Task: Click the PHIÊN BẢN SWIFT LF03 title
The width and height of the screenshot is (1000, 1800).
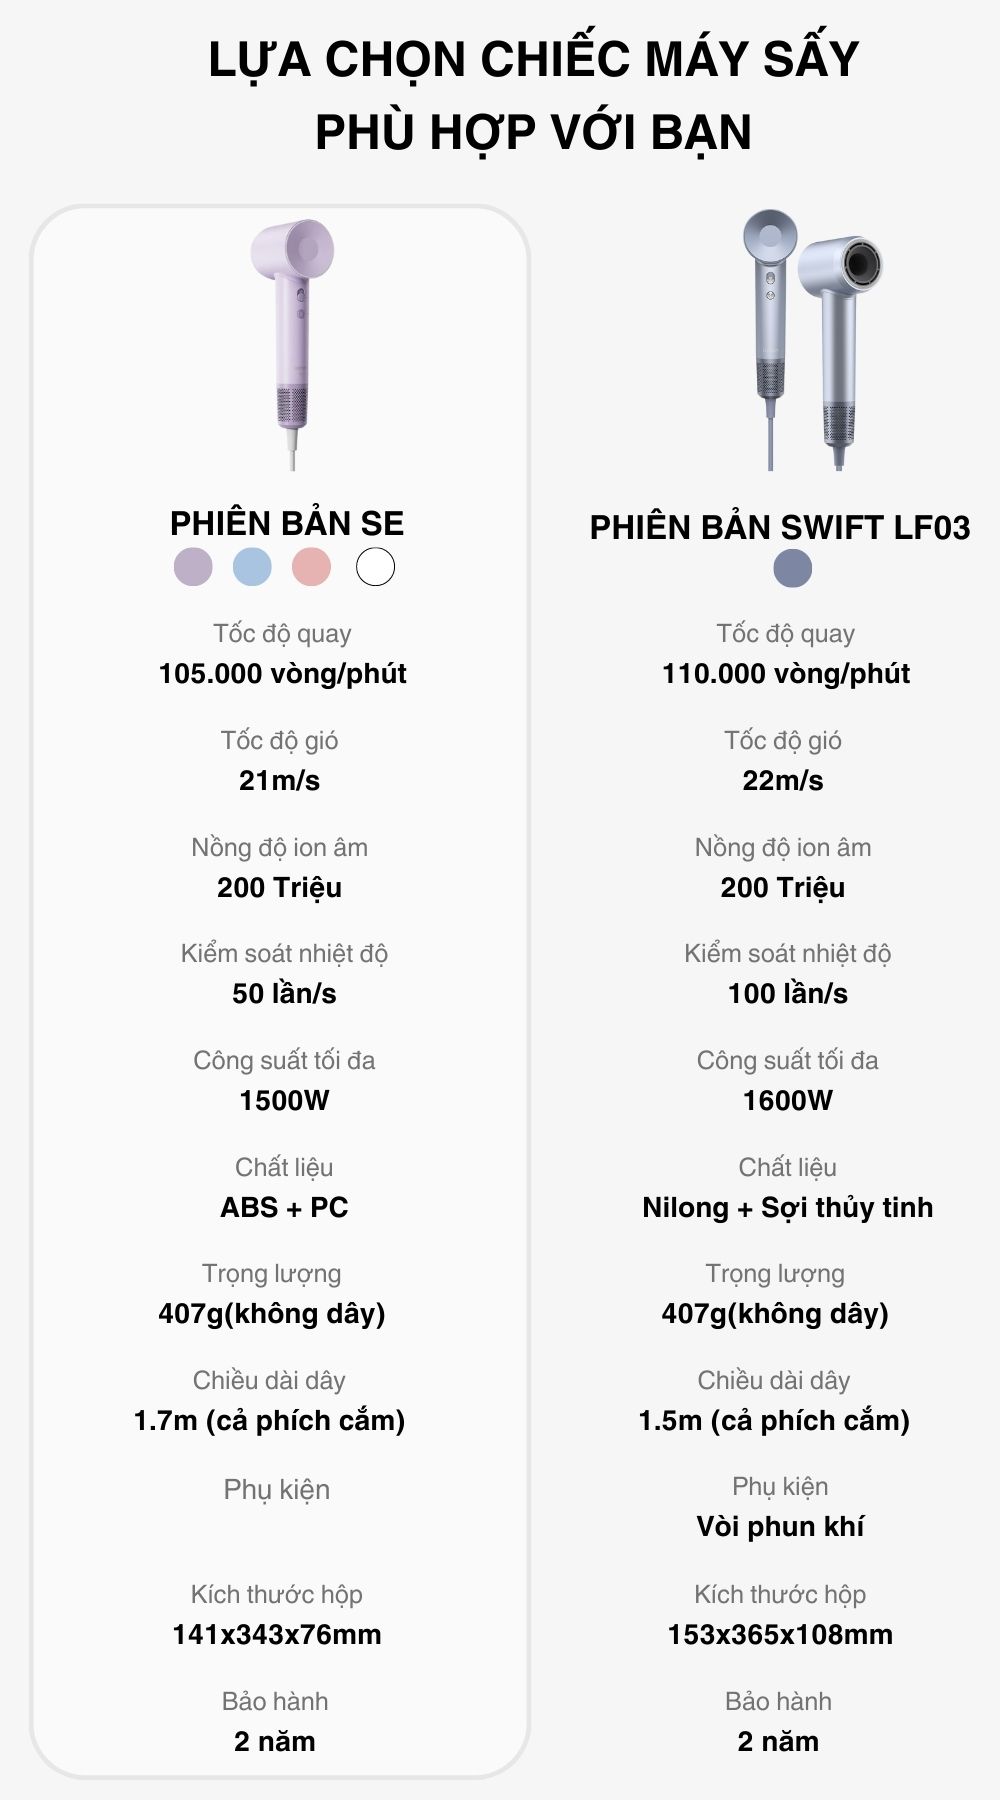Action: pyautogui.click(x=780, y=527)
